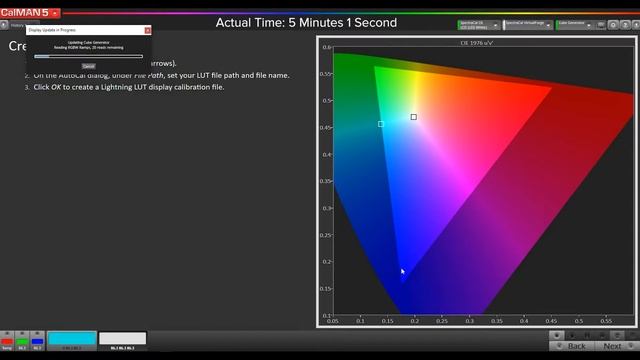Click the read-single measurement icon above Back
This screenshot has width=640, height=360.
(556, 336)
